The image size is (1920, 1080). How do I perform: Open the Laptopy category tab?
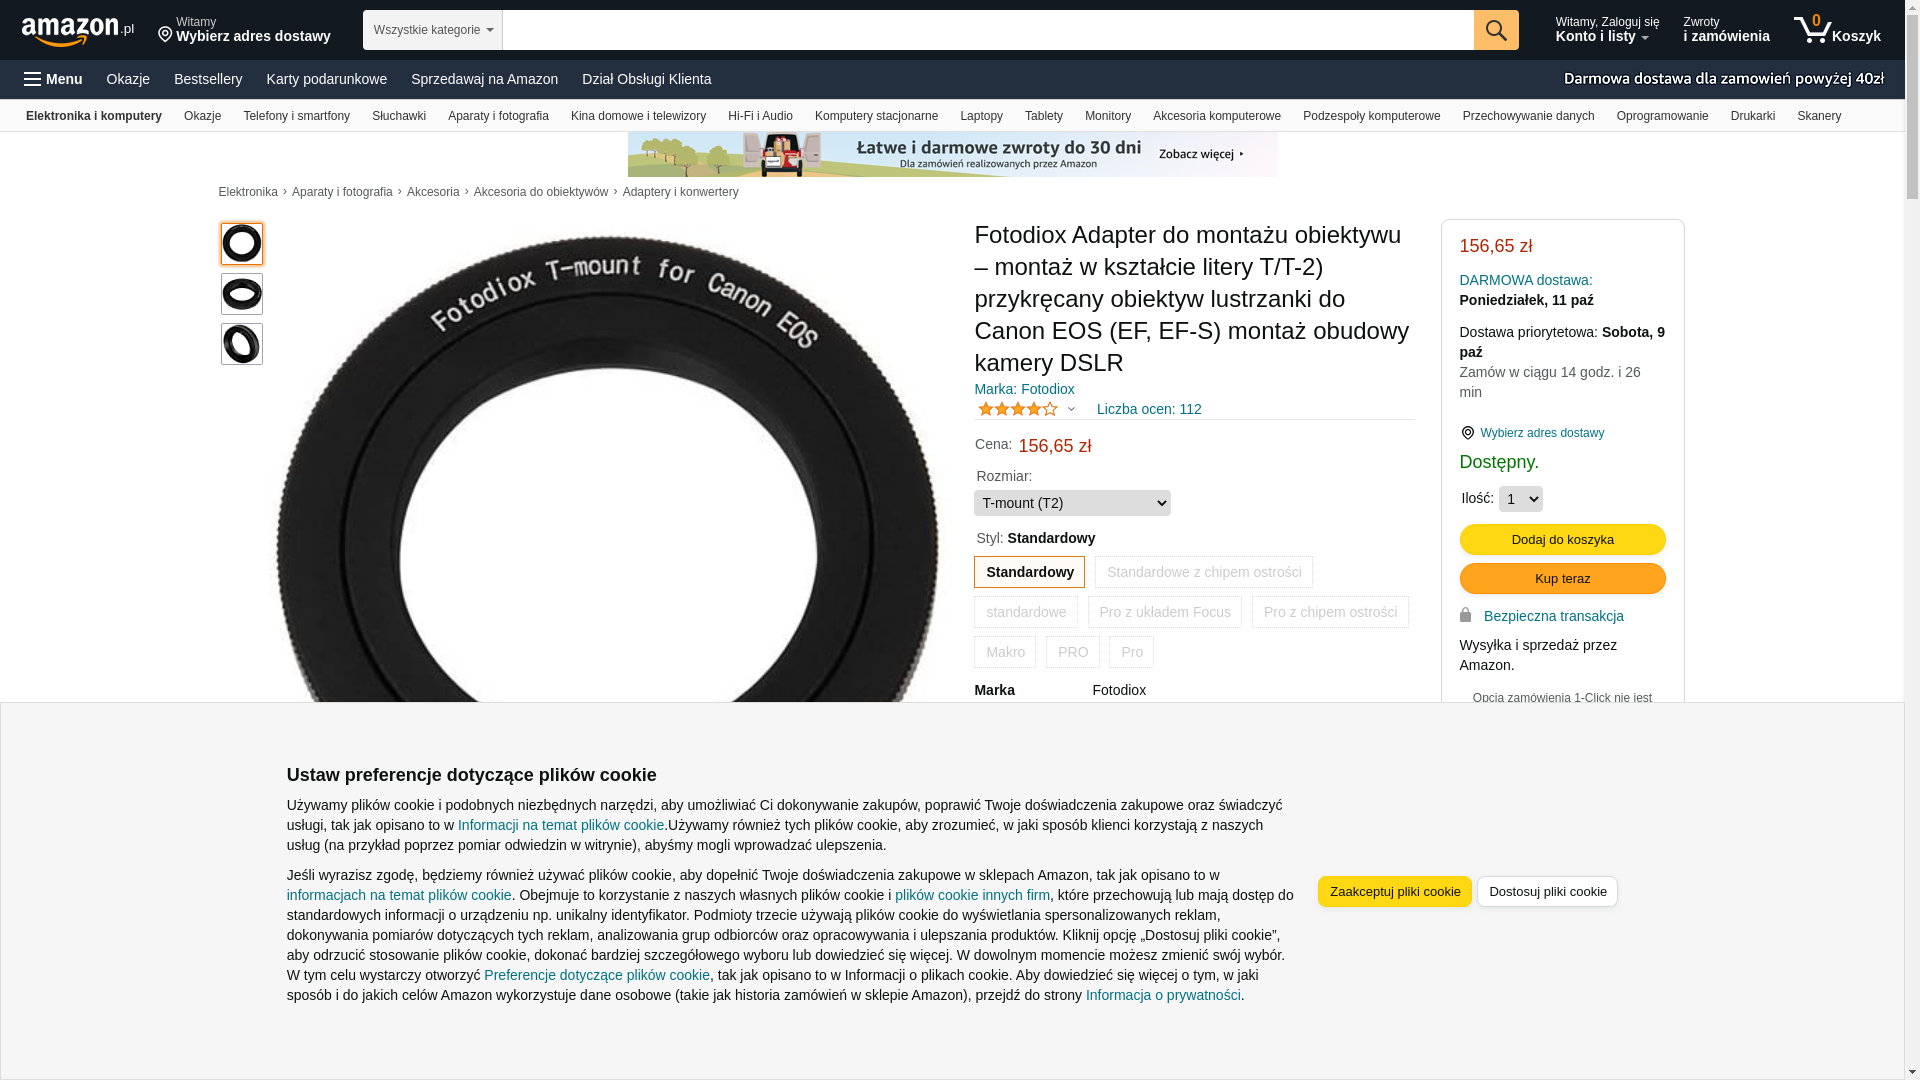(981, 116)
